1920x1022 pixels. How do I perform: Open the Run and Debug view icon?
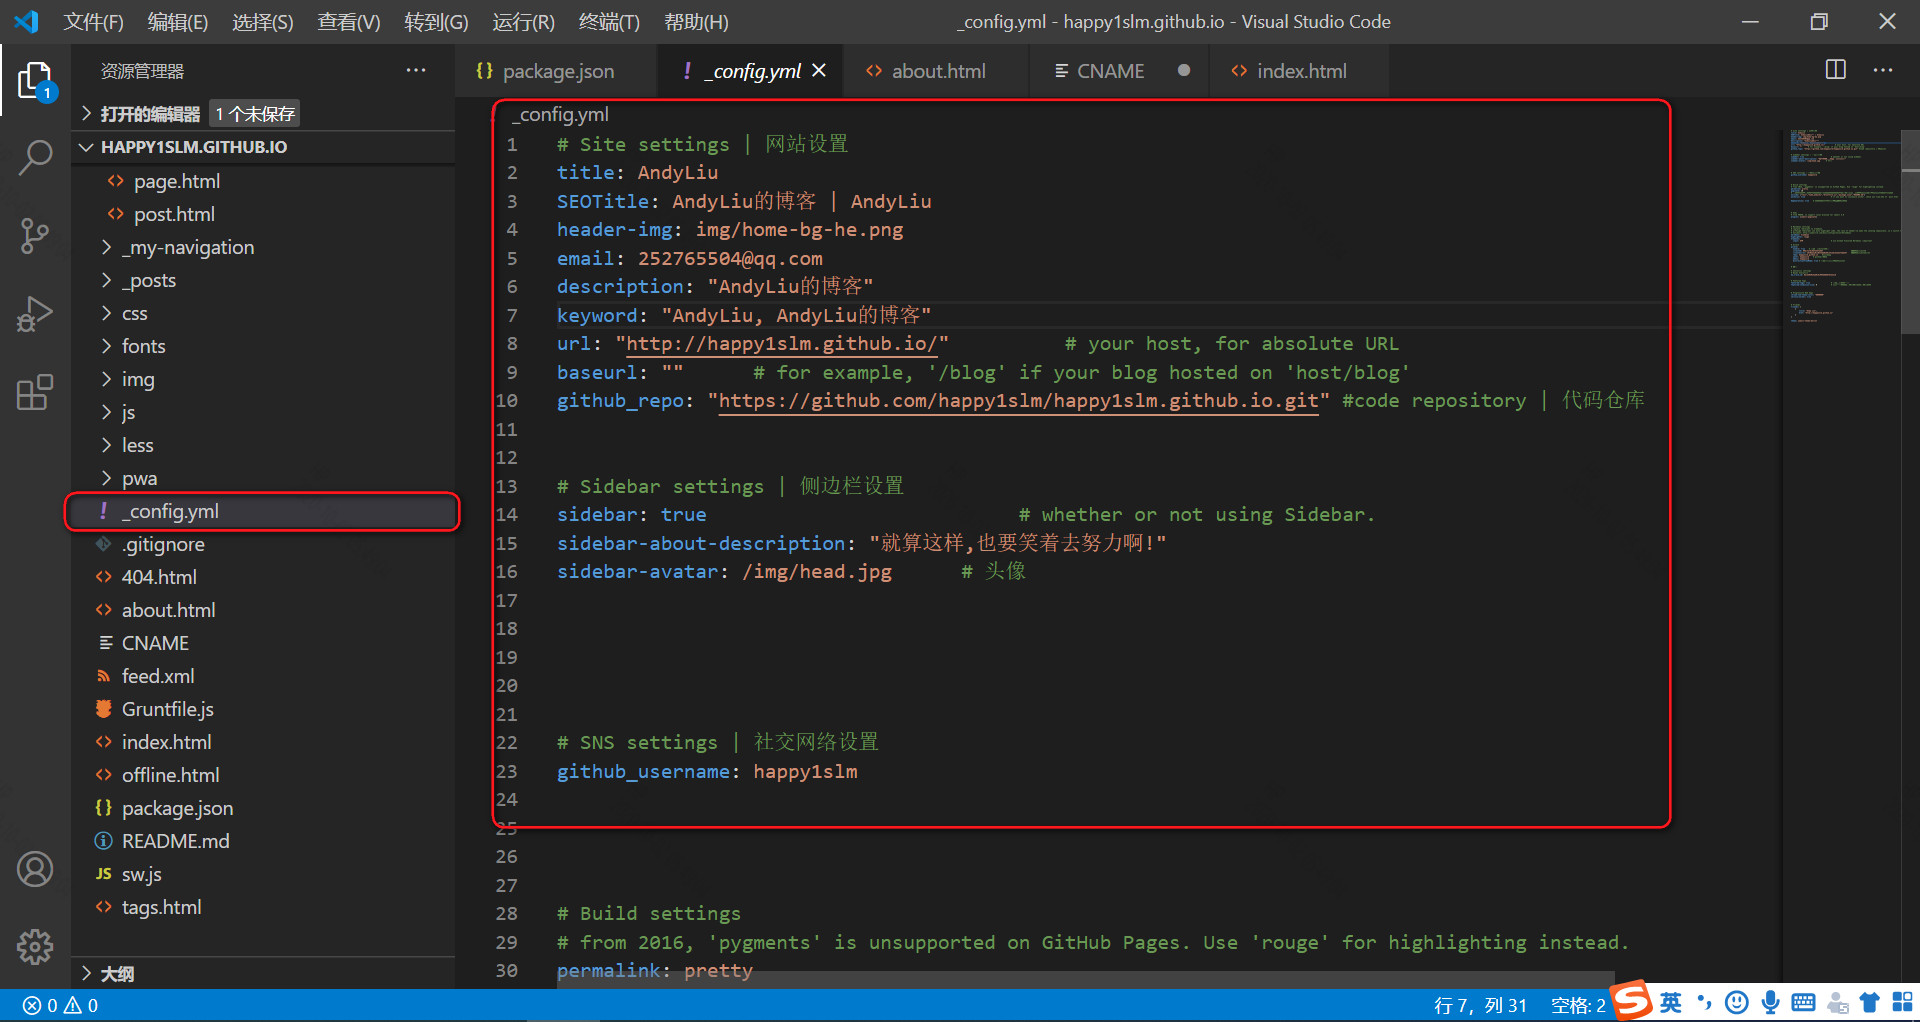click(x=35, y=314)
